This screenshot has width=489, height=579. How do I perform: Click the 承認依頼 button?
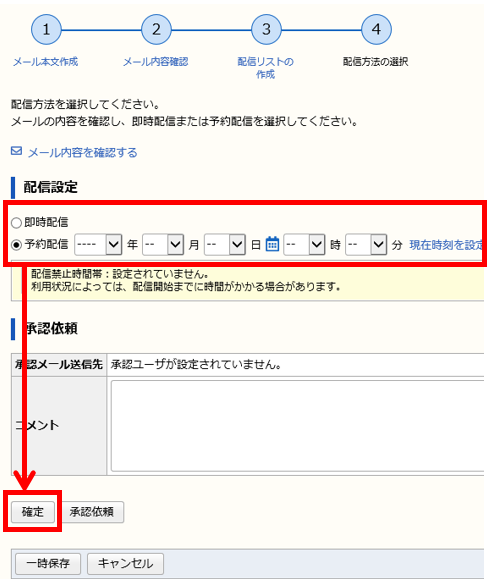tap(92, 512)
